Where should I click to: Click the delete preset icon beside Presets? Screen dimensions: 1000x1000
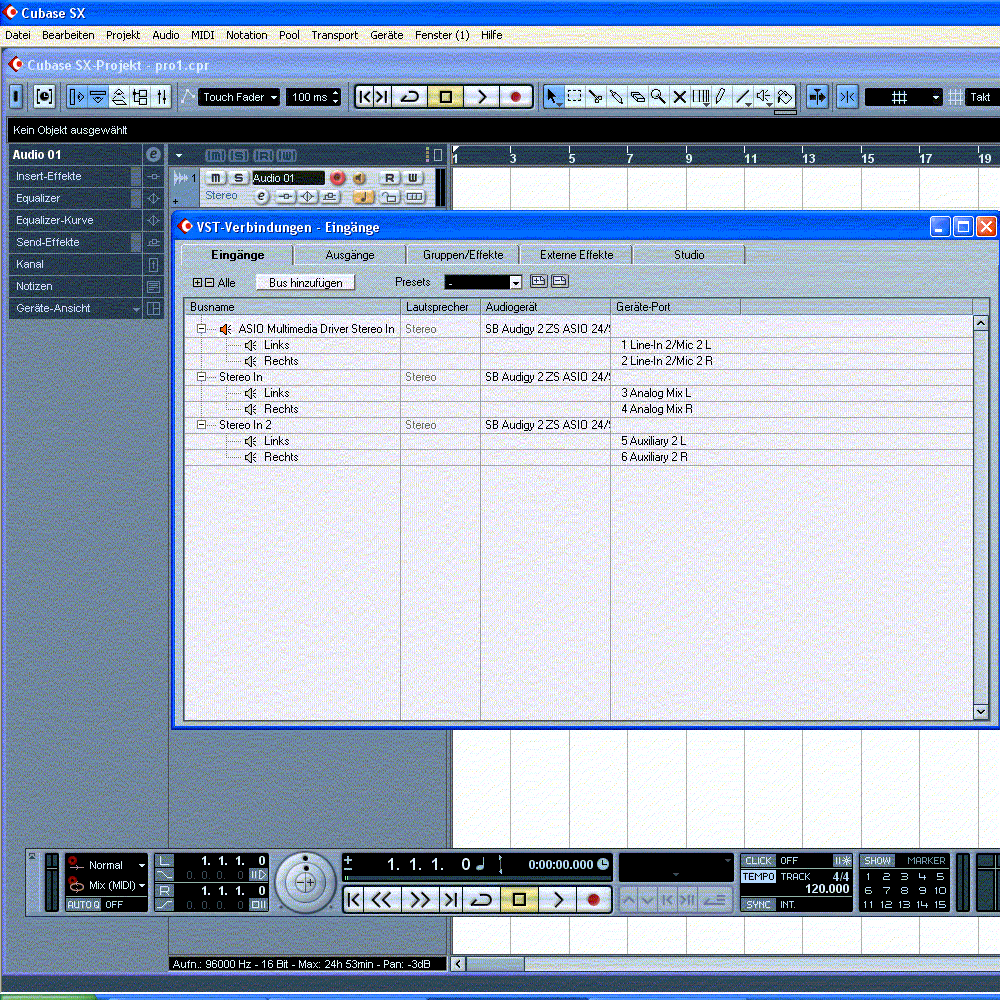(560, 281)
